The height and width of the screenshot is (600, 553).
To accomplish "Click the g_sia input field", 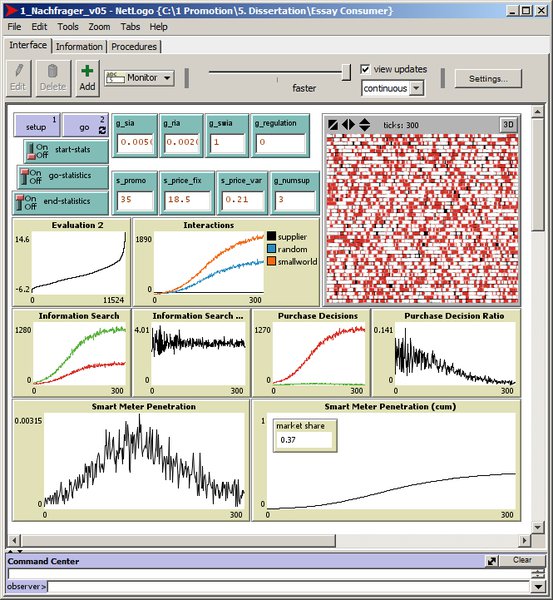I will click(x=135, y=142).
